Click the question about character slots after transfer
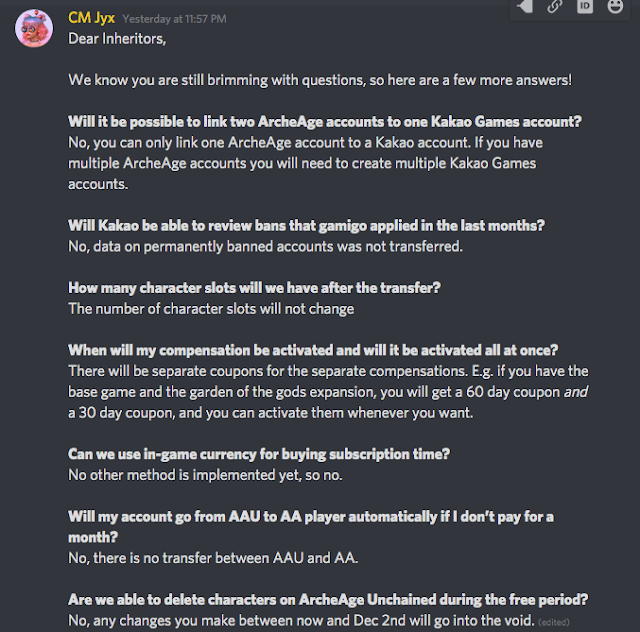Screen dimensions: 640x632 pos(255,287)
